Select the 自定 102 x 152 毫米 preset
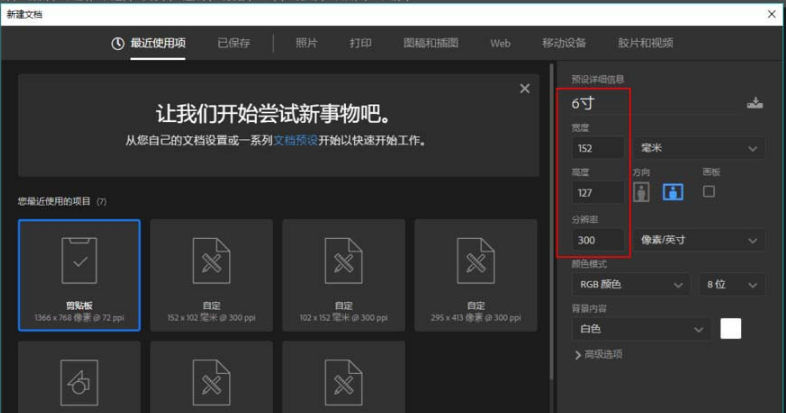 343,275
